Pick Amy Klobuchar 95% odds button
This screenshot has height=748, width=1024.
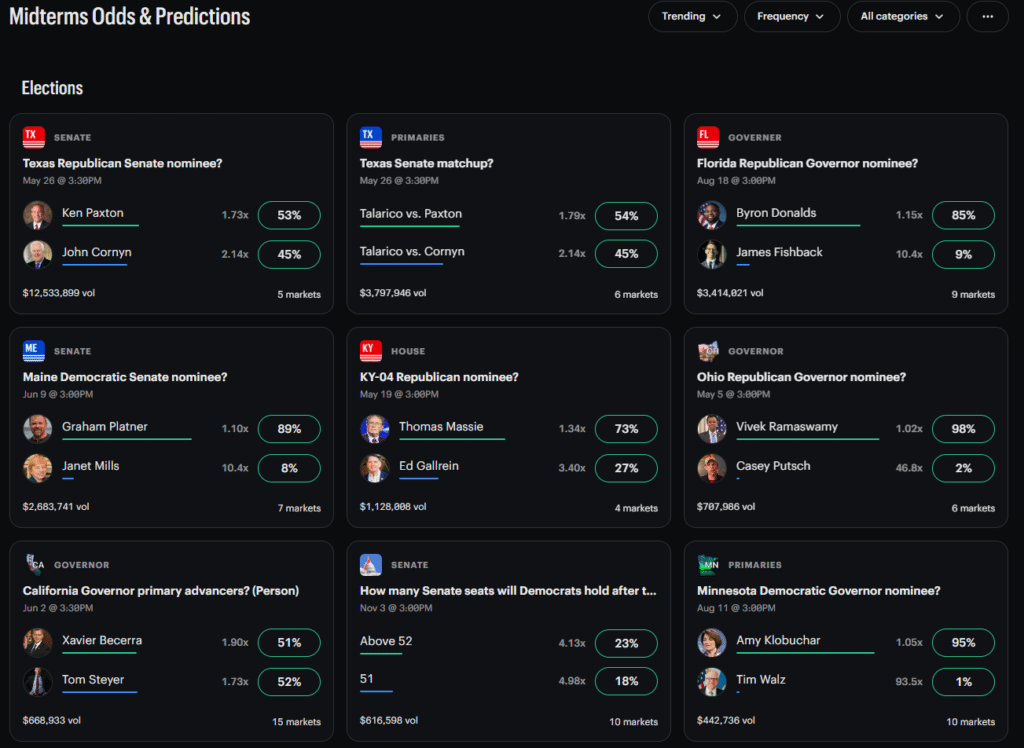(963, 643)
